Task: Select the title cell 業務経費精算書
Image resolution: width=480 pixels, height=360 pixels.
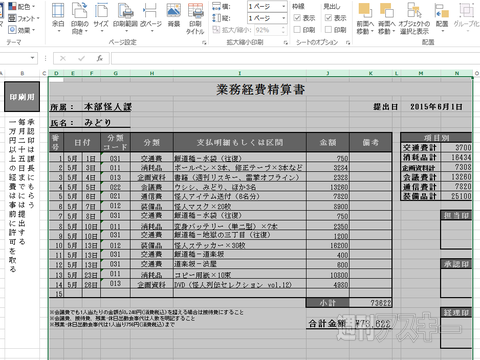Action: (260, 90)
